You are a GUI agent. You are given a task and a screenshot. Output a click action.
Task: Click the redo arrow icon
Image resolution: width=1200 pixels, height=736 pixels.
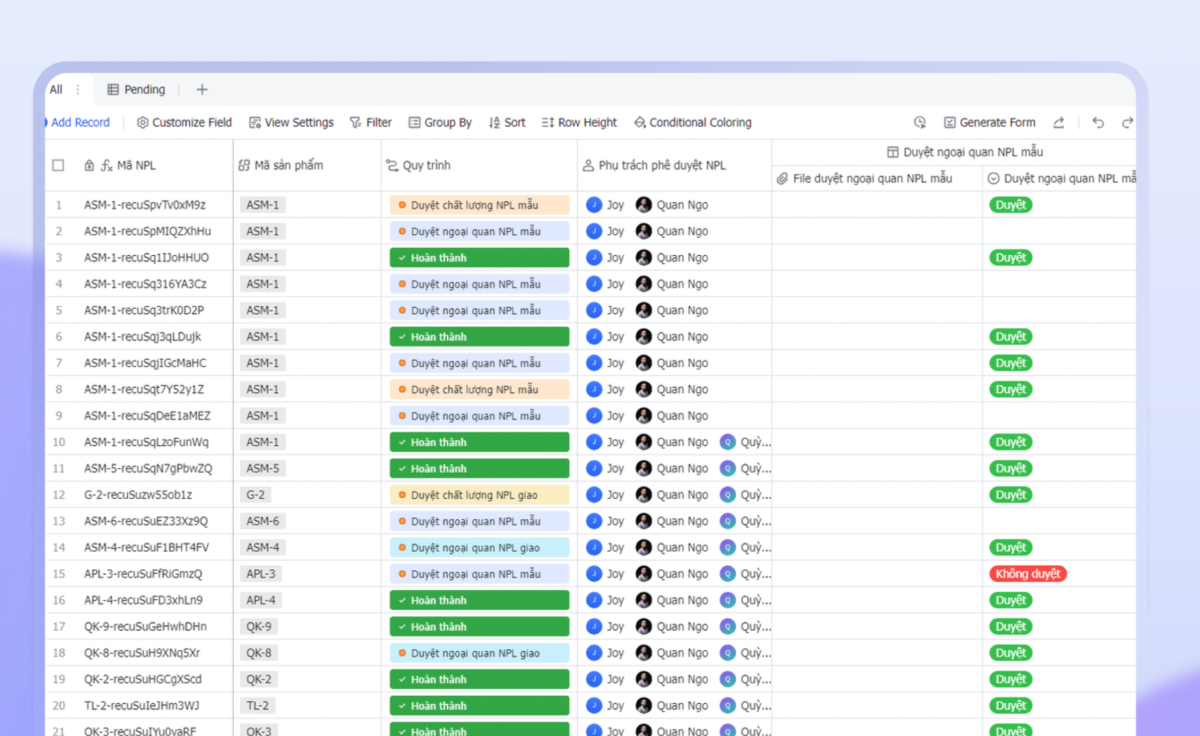pos(1127,123)
